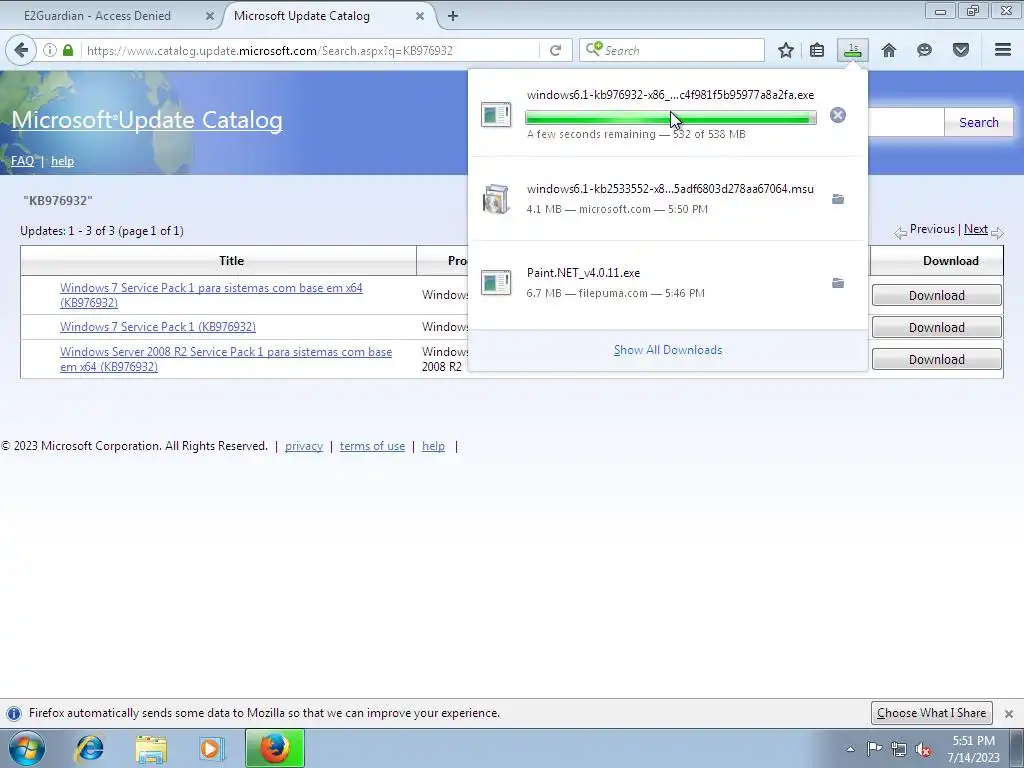The height and width of the screenshot is (768, 1024).
Task: Open the help link under the header
Action: coord(63,161)
